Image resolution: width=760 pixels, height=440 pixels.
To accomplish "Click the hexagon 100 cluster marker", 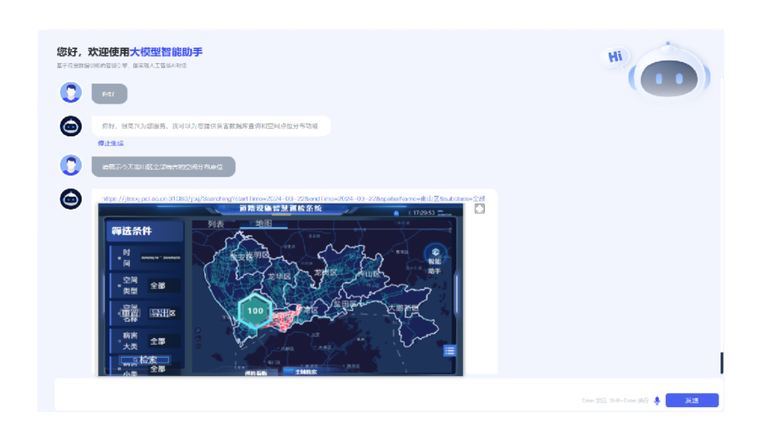I will (255, 311).
